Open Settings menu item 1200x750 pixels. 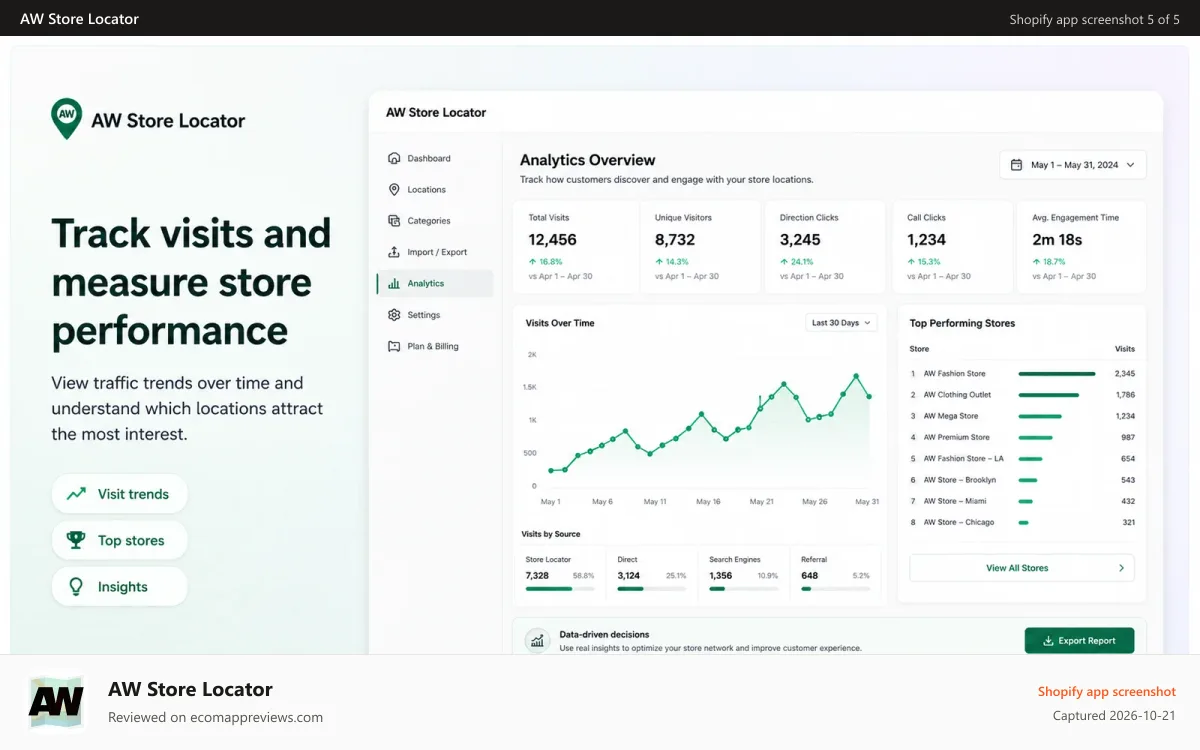click(435, 315)
